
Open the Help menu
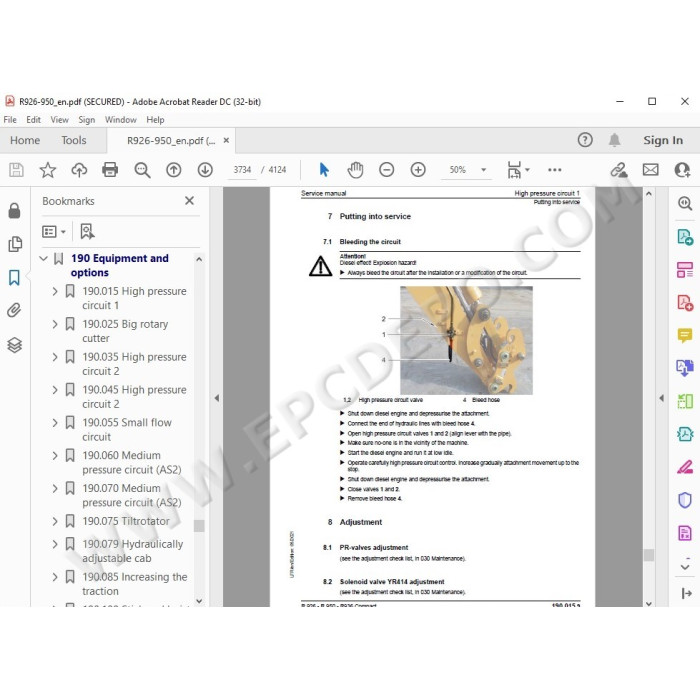(155, 120)
